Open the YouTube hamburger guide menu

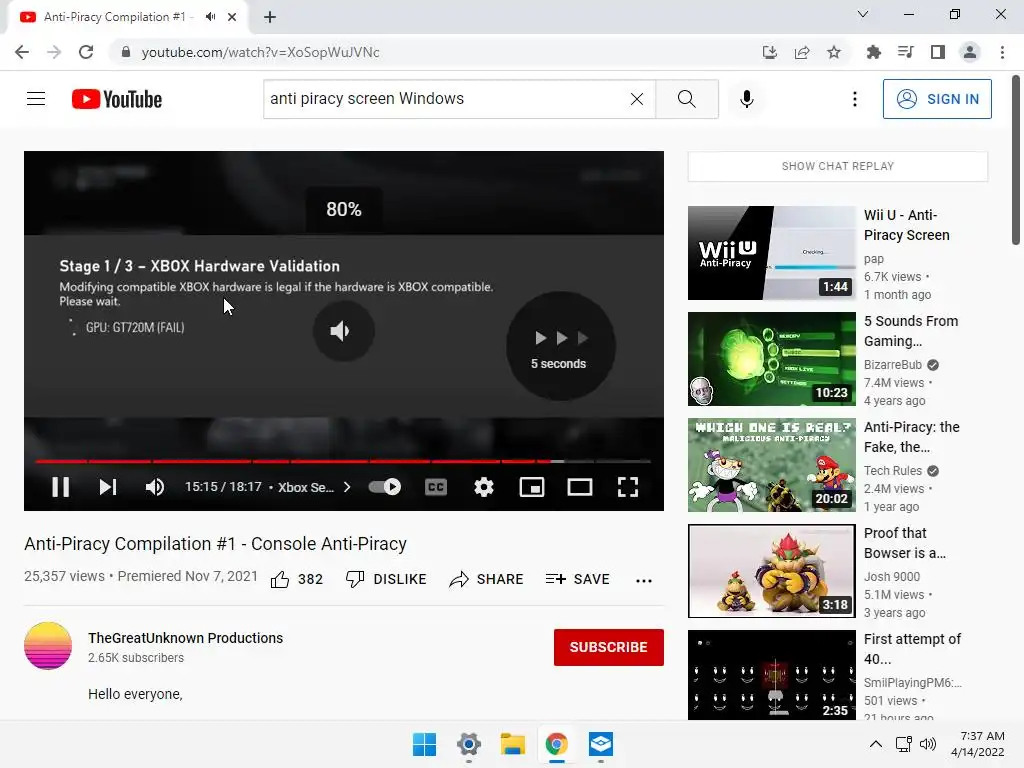[36, 99]
